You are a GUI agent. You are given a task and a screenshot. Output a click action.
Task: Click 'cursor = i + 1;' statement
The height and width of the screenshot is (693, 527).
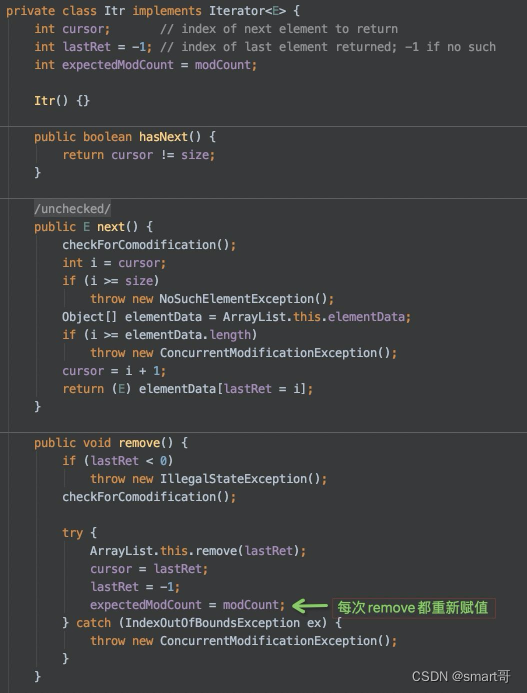point(114,371)
